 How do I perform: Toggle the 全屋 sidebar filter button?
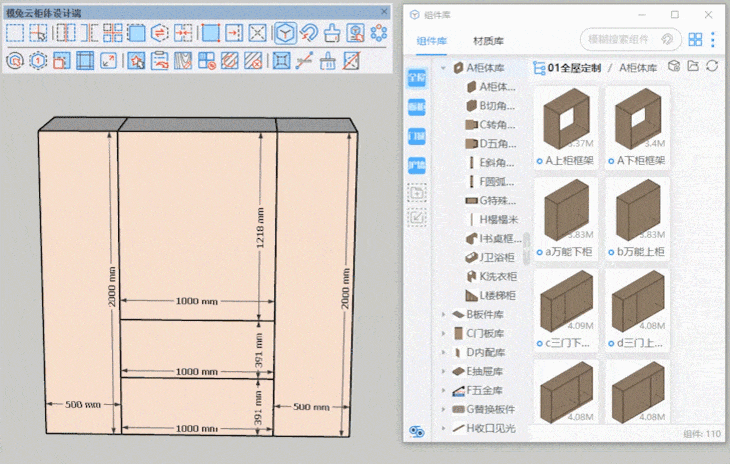coord(416,79)
